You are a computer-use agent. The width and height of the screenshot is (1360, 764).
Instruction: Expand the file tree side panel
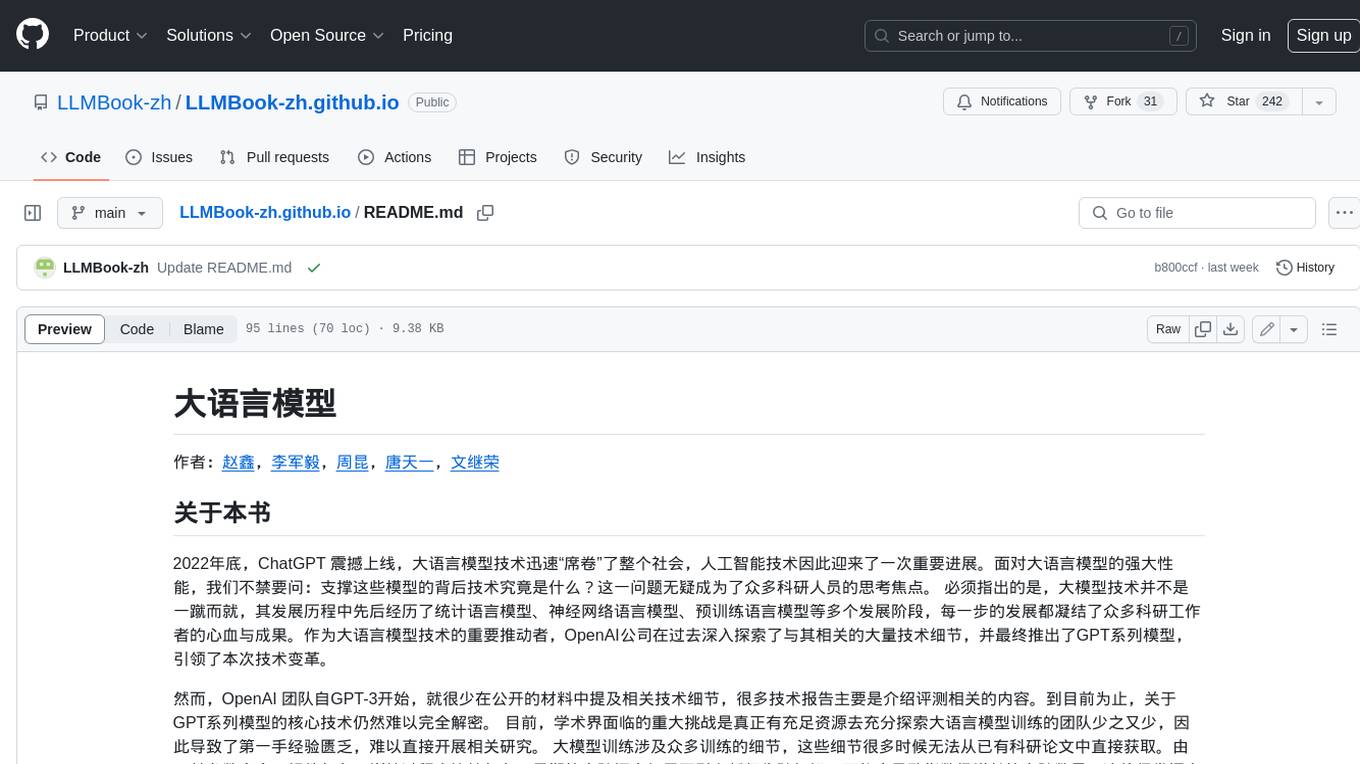[x=33, y=213]
